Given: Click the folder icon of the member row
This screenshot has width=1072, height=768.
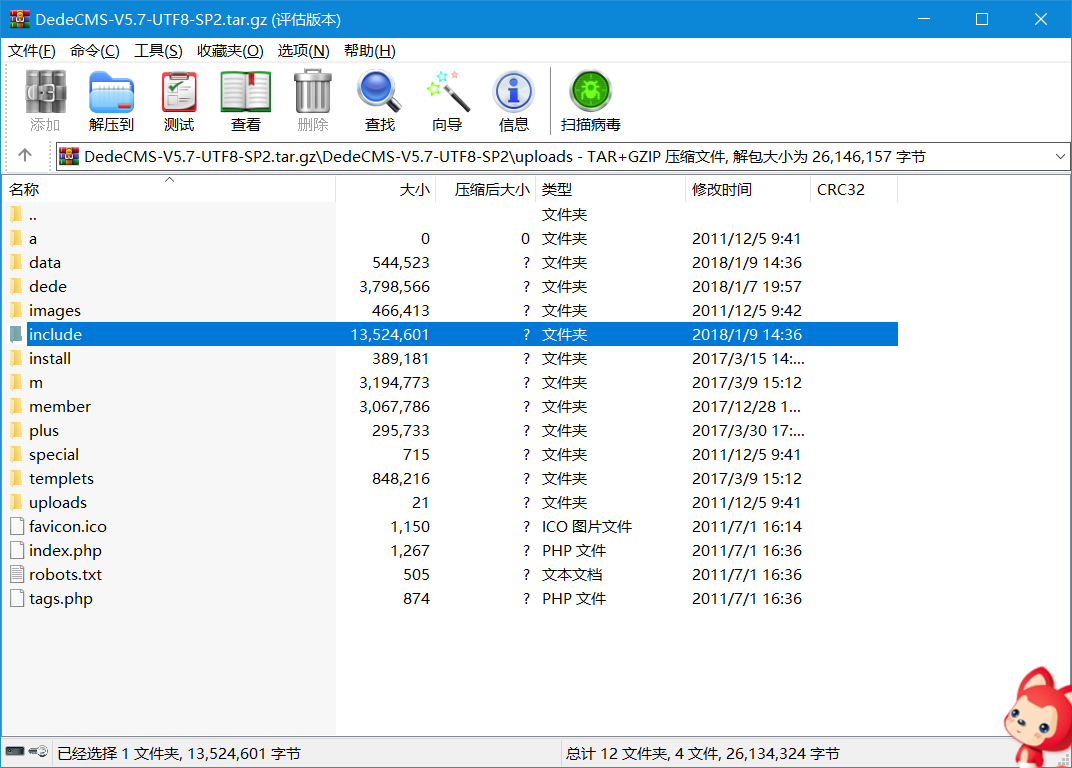Looking at the screenshot, I should (16, 406).
